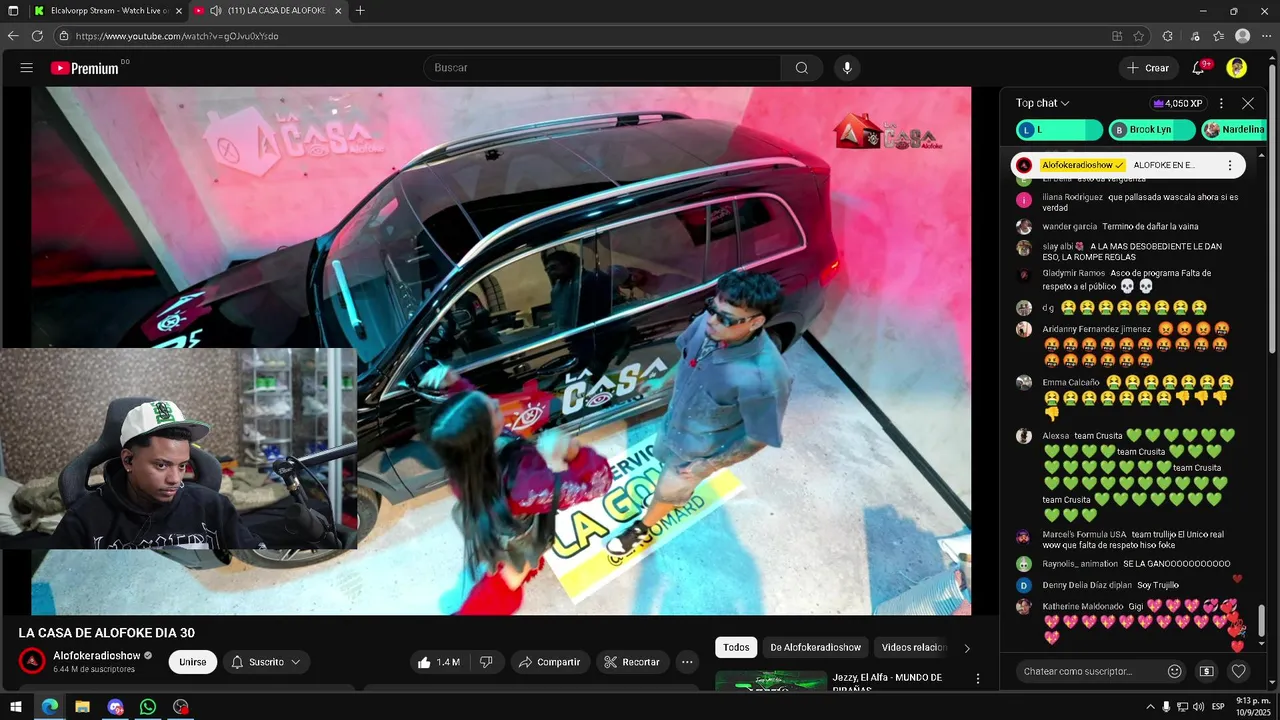Focus the Buscar search field
The width and height of the screenshot is (1280, 720).
click(x=603, y=68)
